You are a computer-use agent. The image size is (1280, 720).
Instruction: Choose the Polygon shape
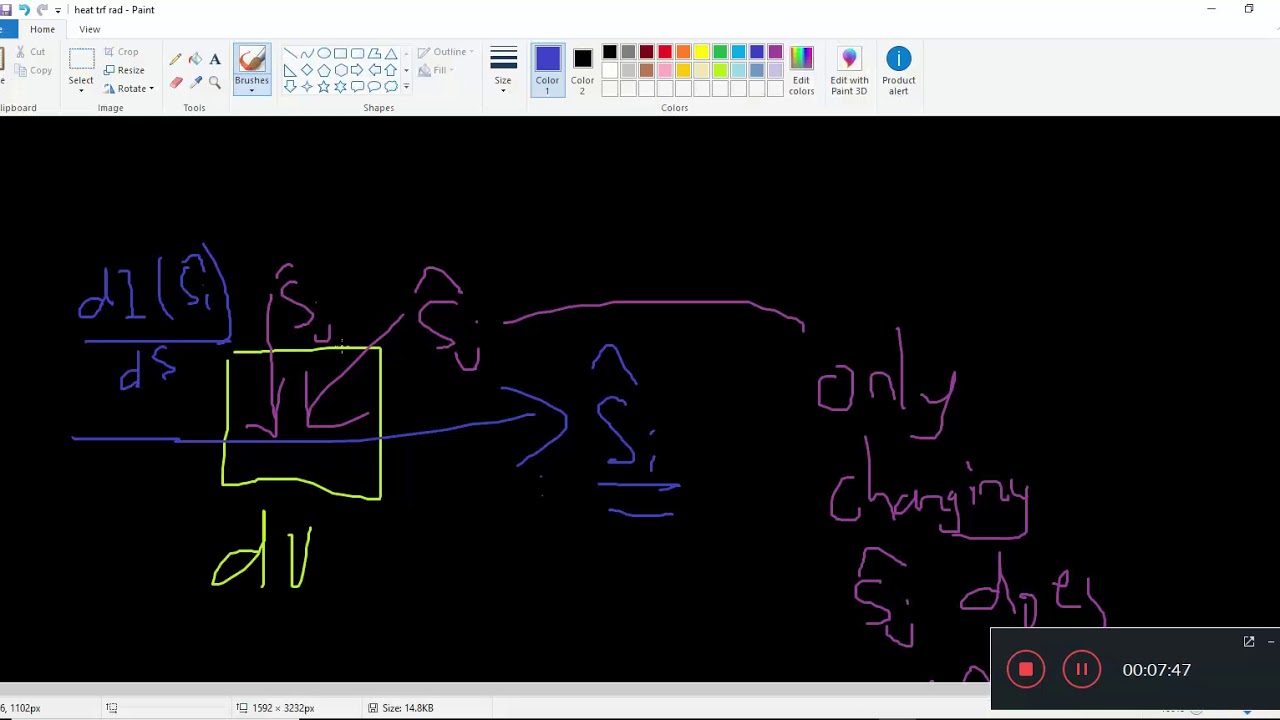pos(374,53)
